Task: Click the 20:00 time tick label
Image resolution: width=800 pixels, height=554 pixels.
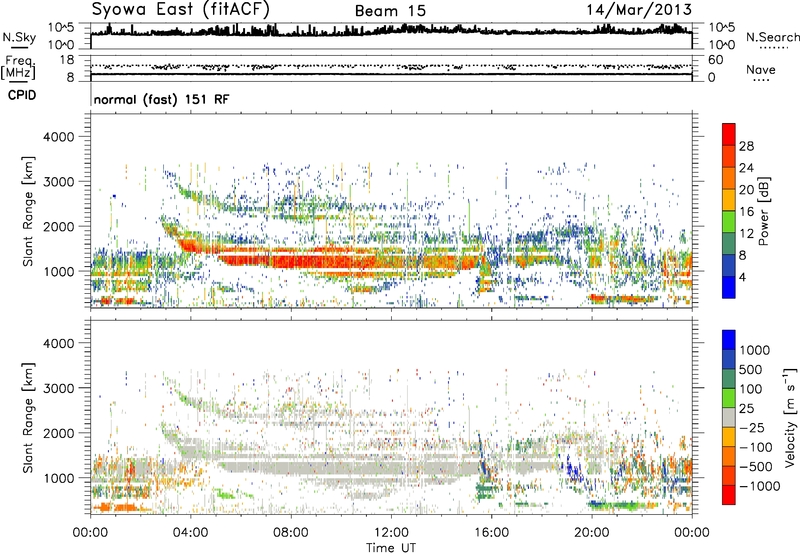Action: click(x=591, y=533)
